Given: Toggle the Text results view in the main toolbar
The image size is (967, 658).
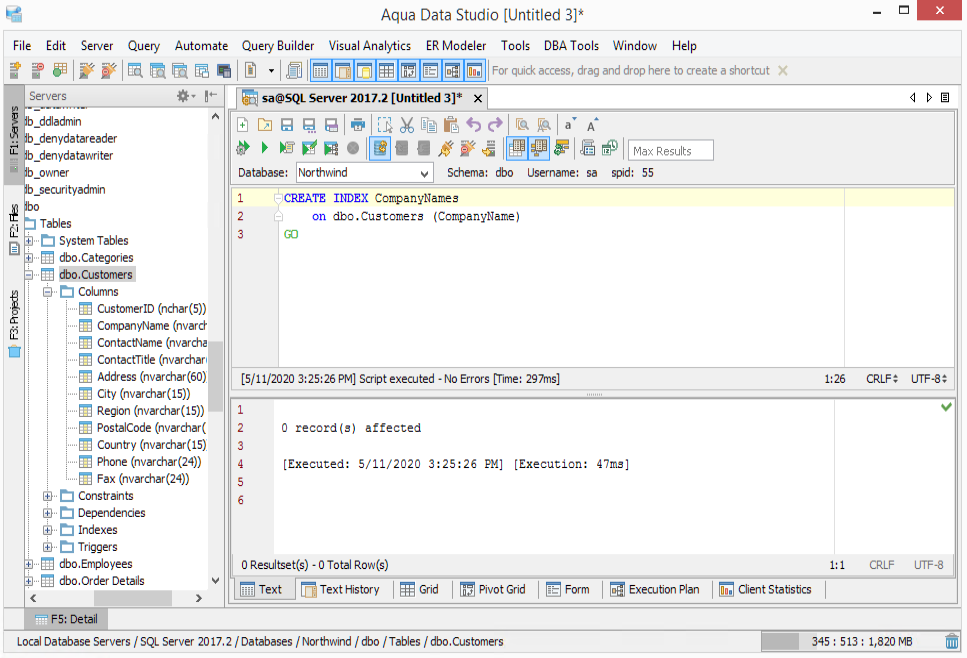Looking at the screenshot, I should pyautogui.click(x=320, y=70).
